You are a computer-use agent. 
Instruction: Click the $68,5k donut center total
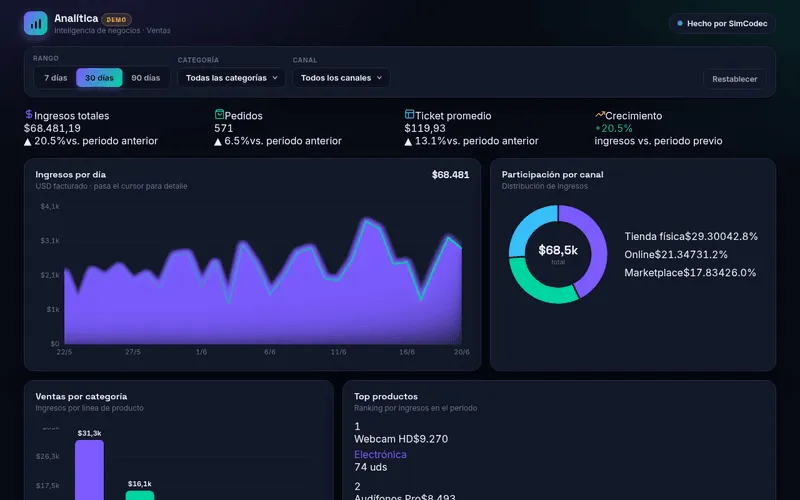[x=558, y=250]
